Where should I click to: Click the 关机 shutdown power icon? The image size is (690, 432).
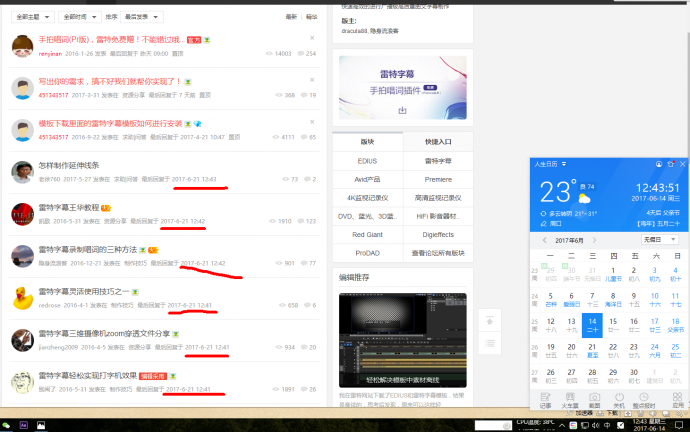[x=619, y=400]
